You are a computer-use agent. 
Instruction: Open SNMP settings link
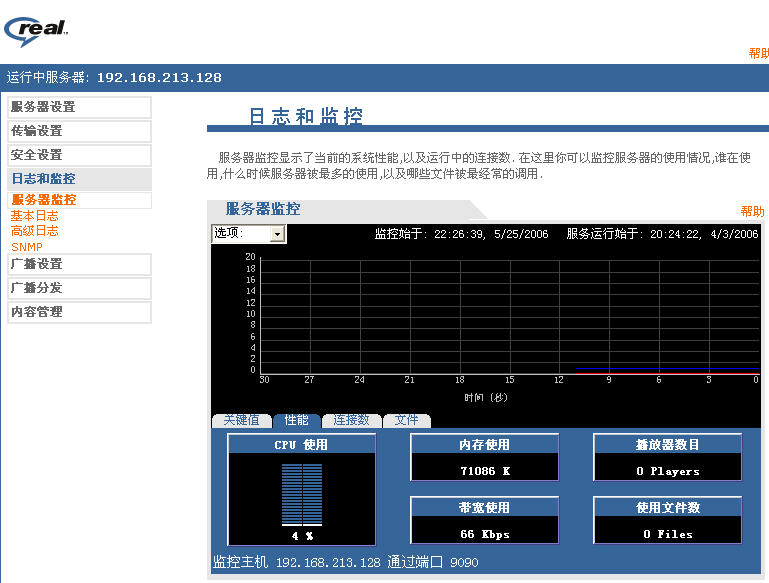[x=27, y=247]
